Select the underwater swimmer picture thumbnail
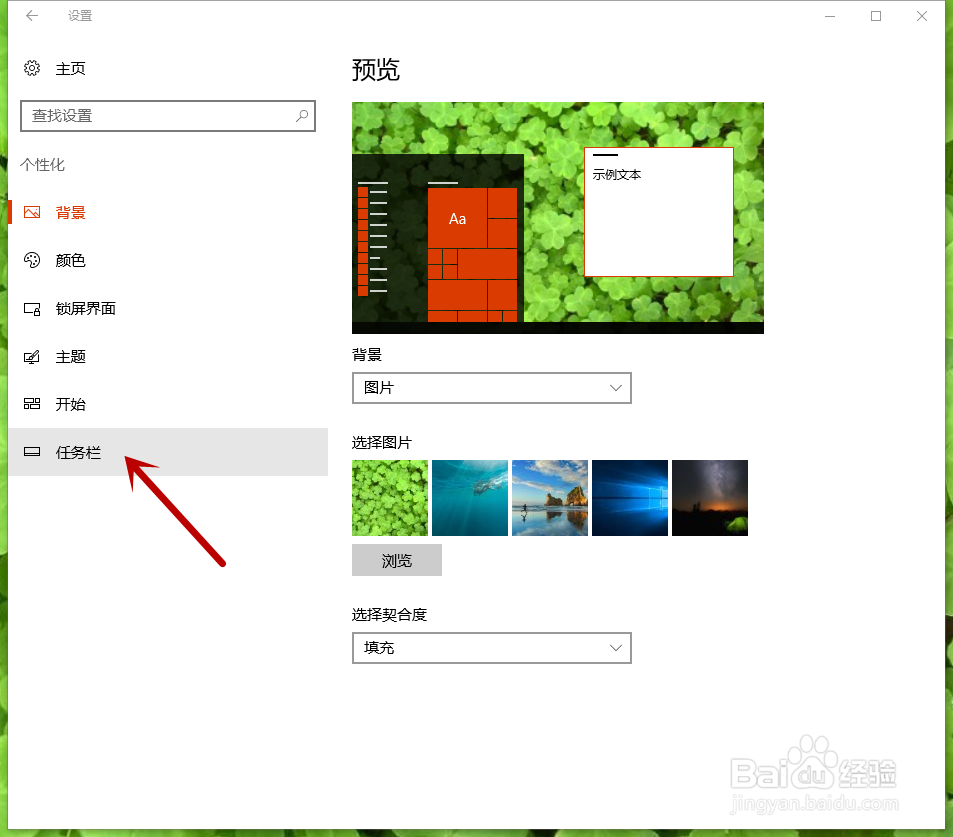Viewport: 953px width, 837px height. click(469, 497)
